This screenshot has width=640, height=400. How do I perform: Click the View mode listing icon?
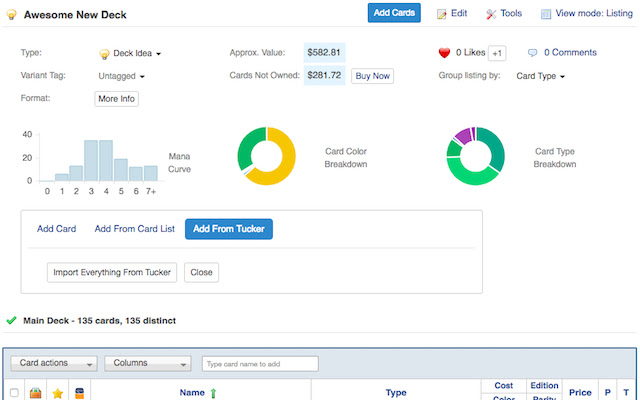[546, 14]
